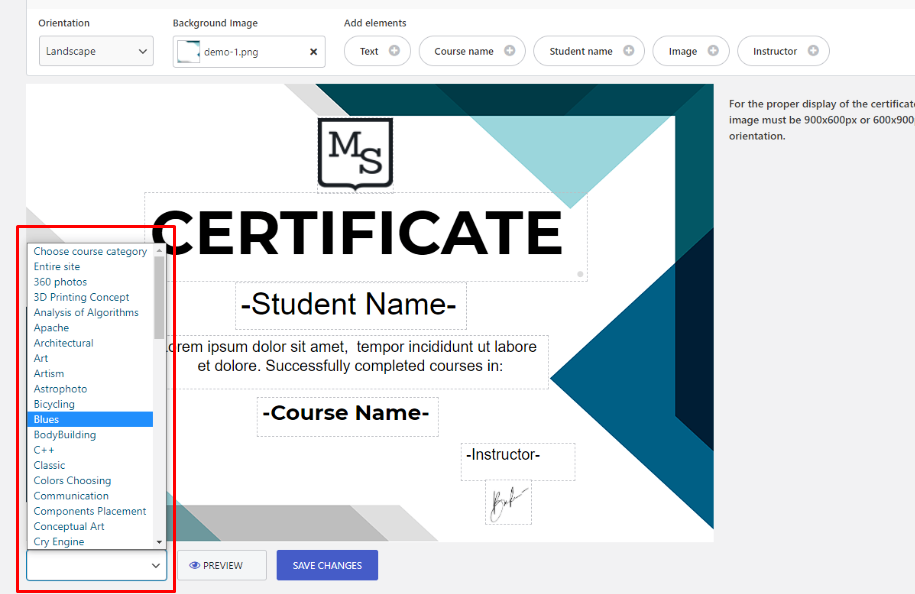Add a Text element to the certificate
This screenshot has width=915, height=594.
[377, 51]
